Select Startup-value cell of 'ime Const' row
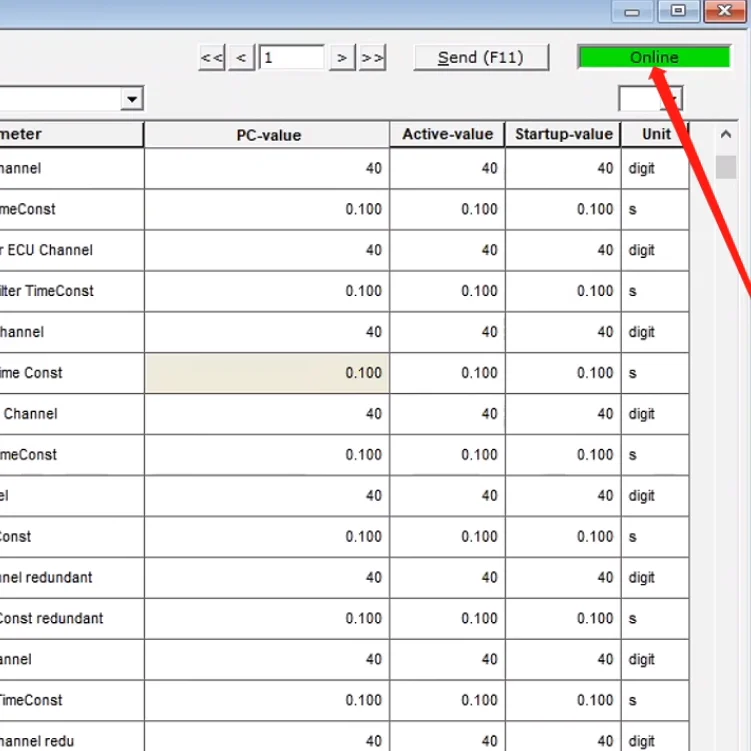 [563, 373]
